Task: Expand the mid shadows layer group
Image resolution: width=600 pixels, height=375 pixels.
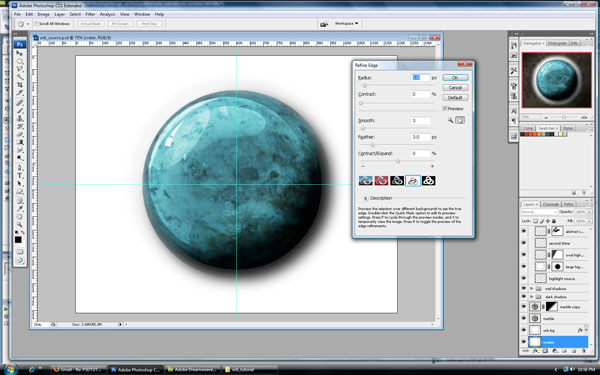Action: point(532,289)
